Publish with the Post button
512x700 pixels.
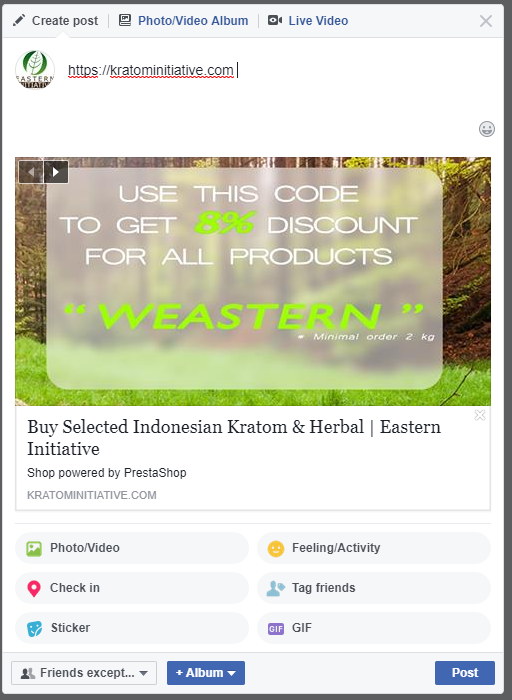465,673
